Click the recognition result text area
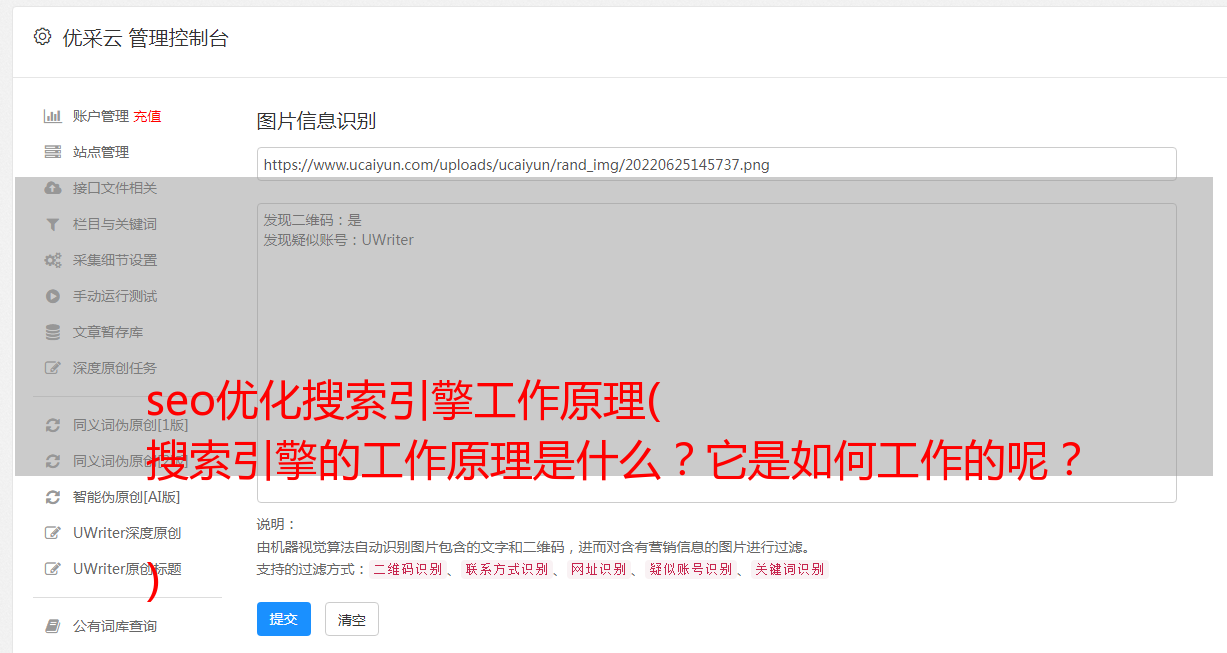The height and width of the screenshot is (653, 1227). [x=716, y=352]
